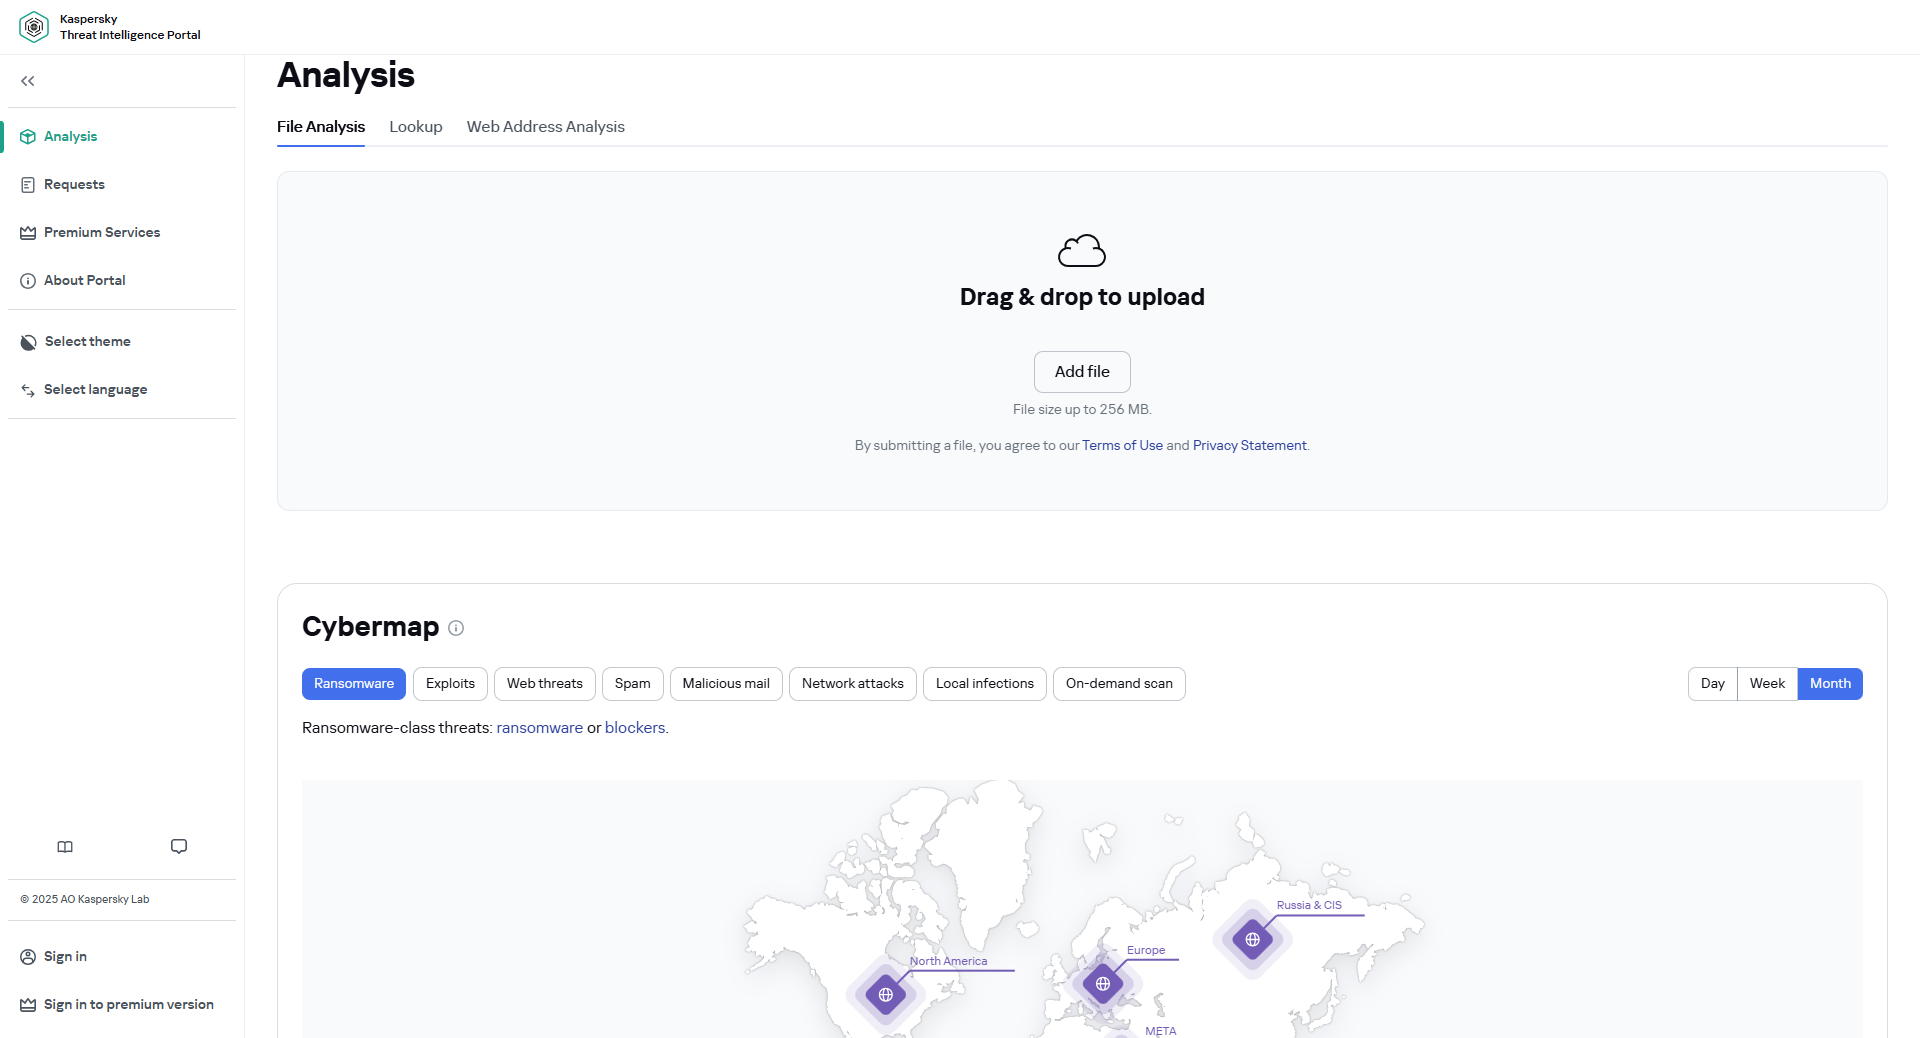Open the feedback chat bubble icon

[179, 847]
